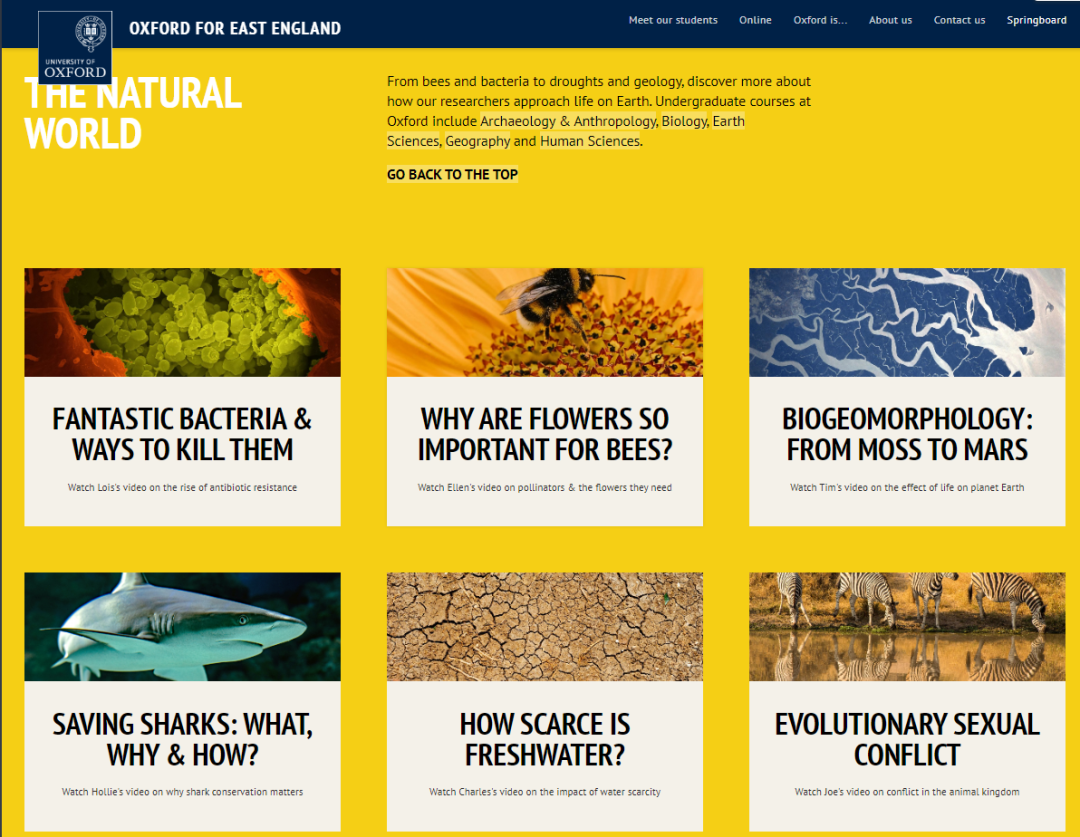Open the Biology course link
Viewport: 1080px width, 837px height.
click(x=685, y=121)
